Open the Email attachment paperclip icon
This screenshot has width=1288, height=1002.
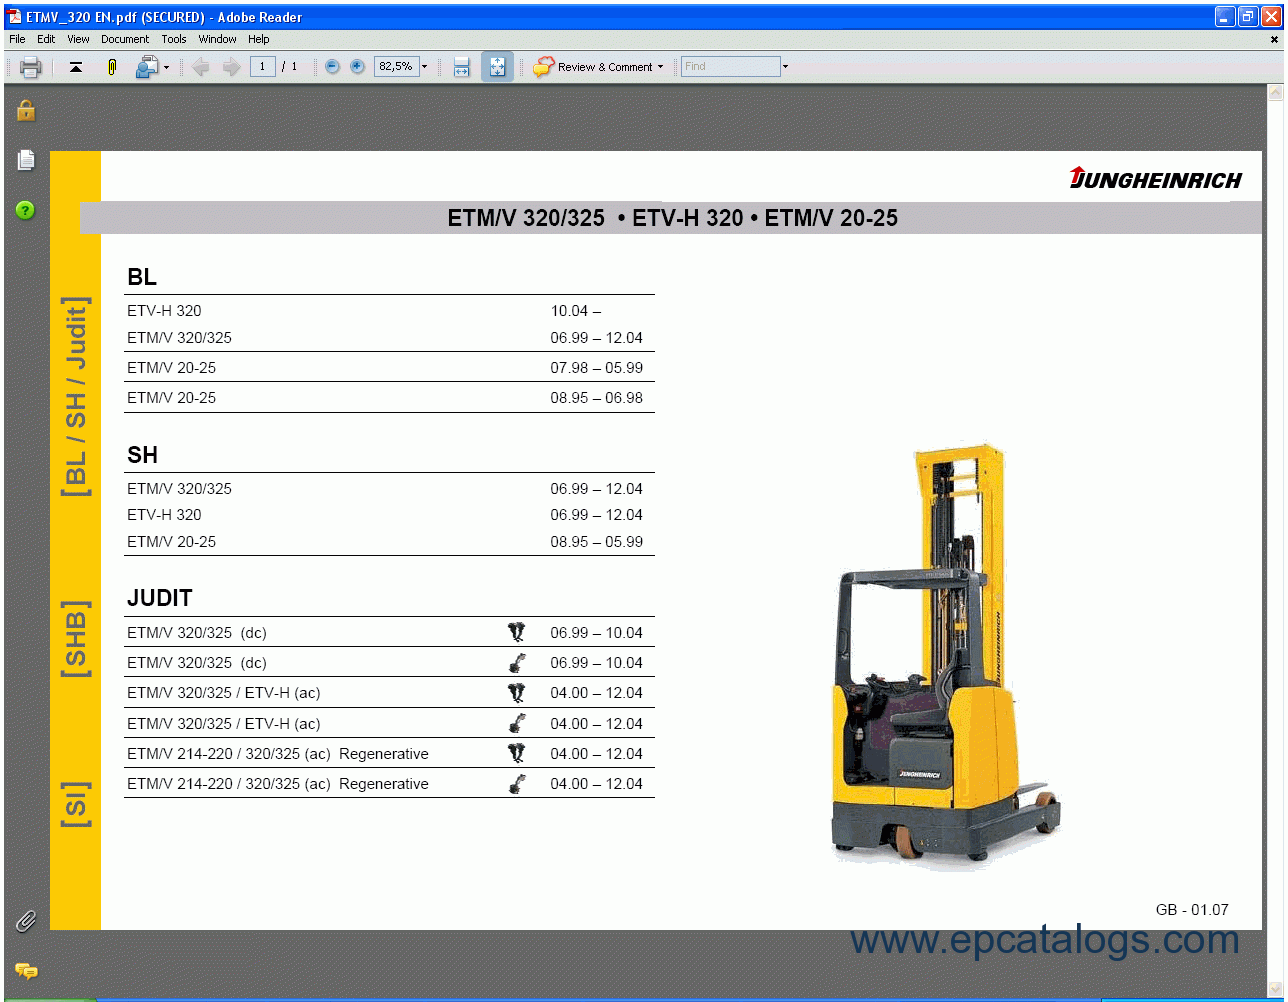tap(110, 66)
